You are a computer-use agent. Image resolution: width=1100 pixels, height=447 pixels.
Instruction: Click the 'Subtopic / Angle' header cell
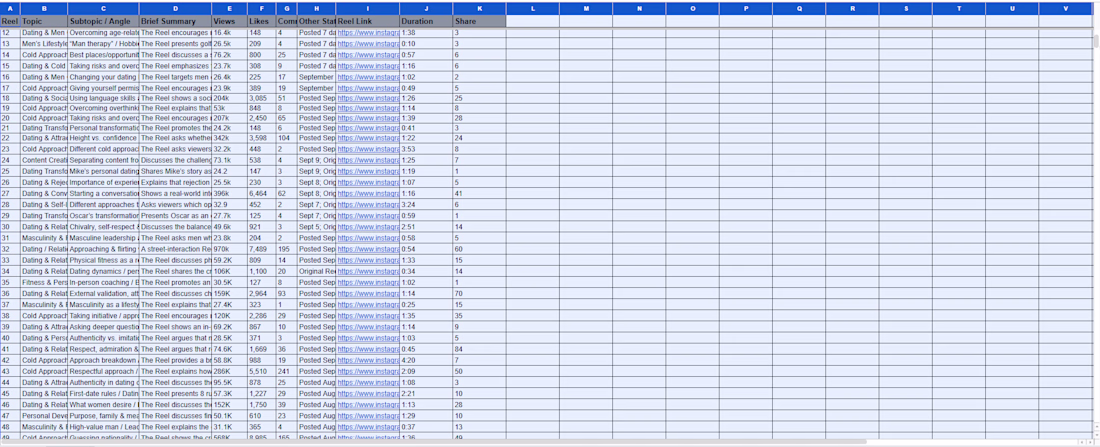[x=103, y=22]
